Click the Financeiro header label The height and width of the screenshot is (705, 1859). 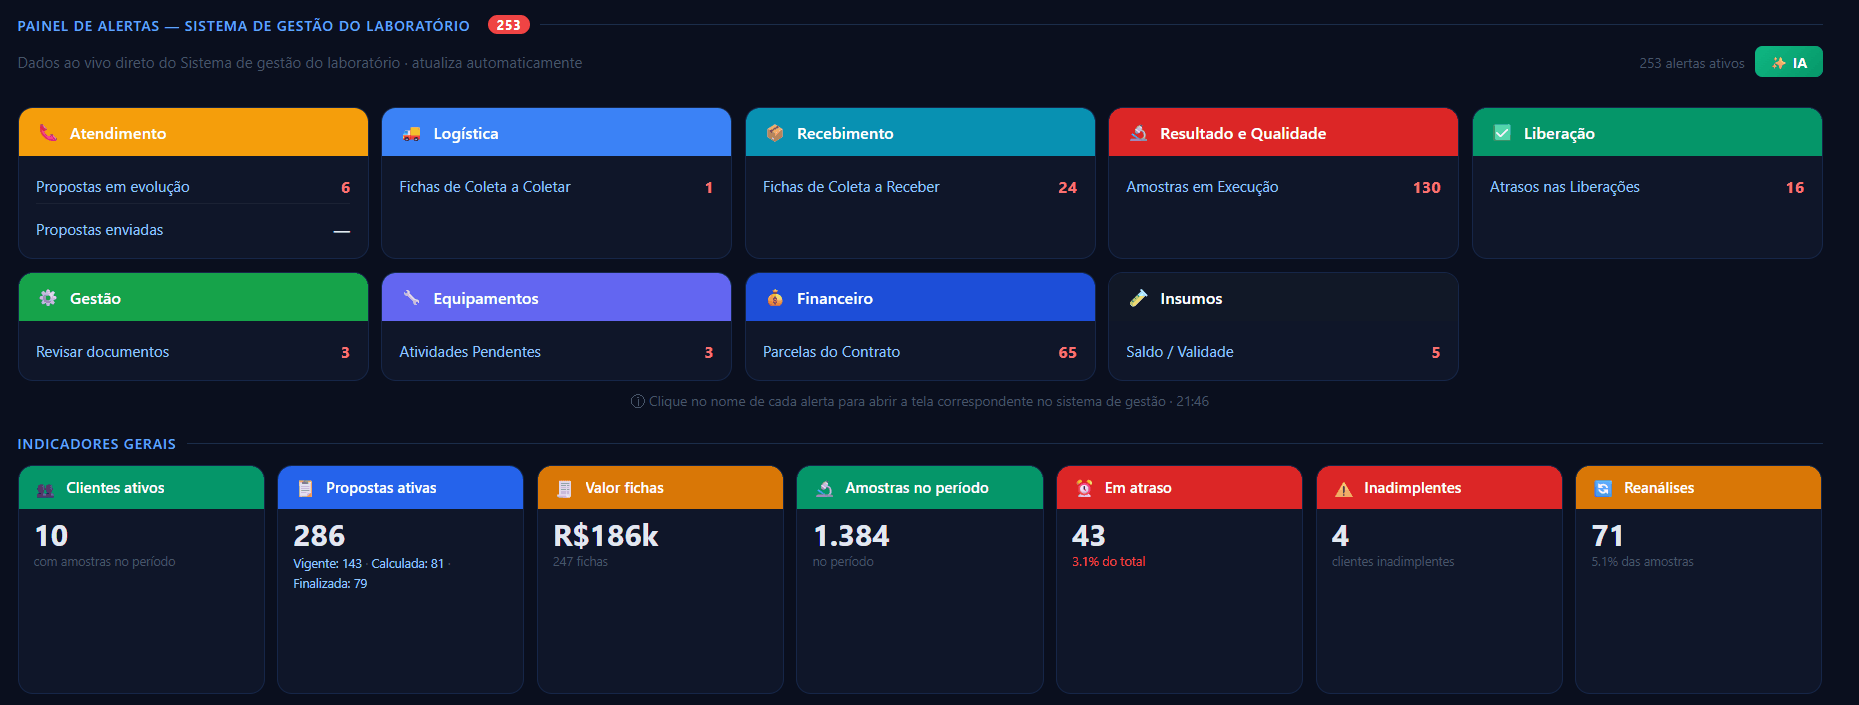click(834, 298)
